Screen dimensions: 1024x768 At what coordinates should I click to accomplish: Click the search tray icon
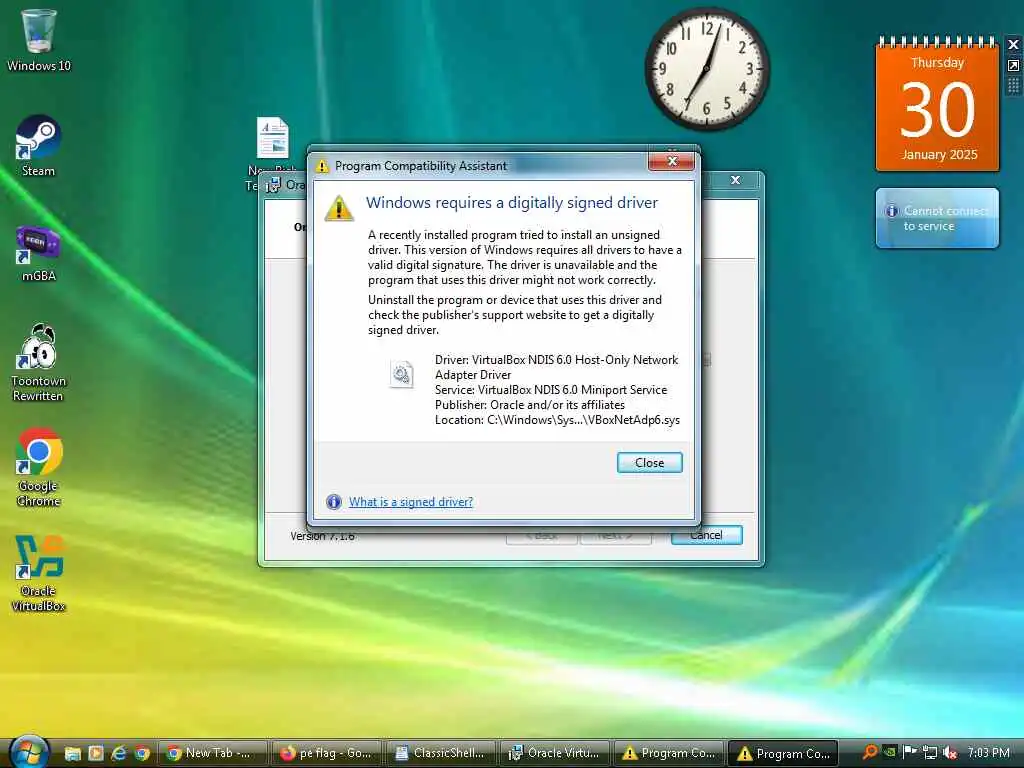[x=869, y=752]
